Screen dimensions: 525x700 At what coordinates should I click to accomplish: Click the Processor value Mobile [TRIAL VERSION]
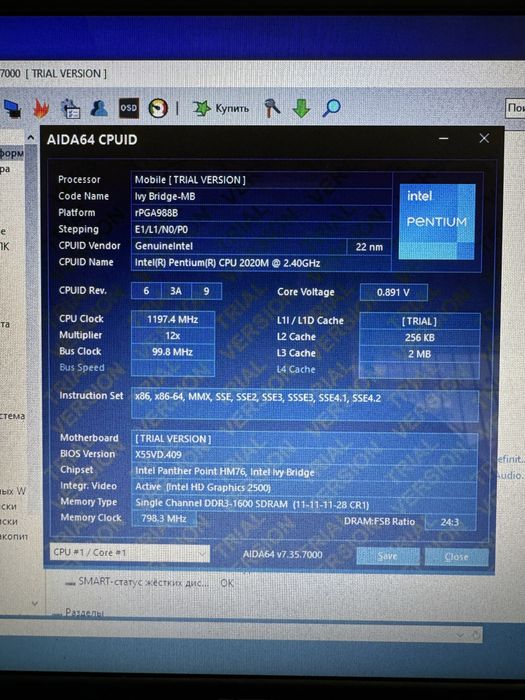[261, 180]
